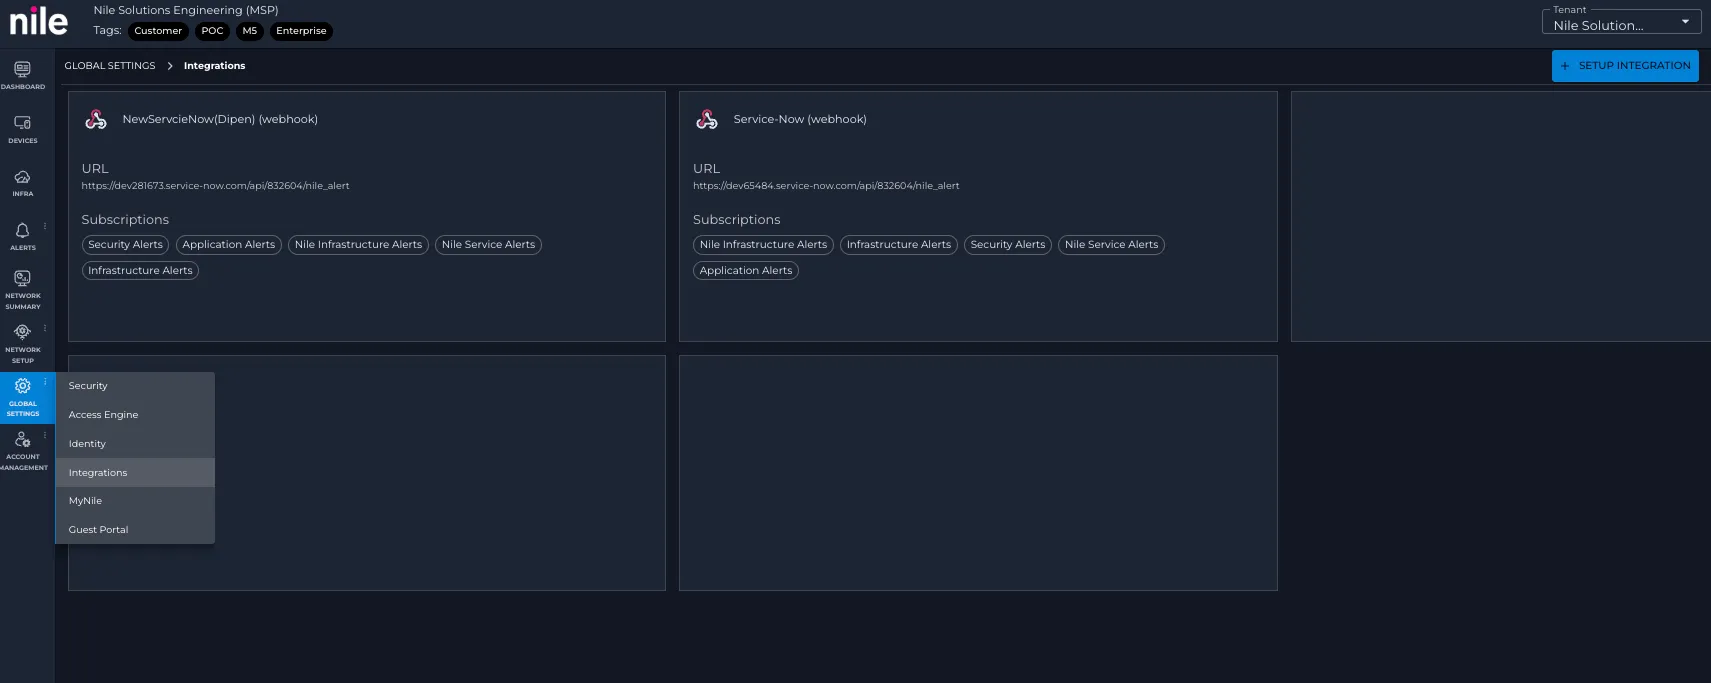The width and height of the screenshot is (1711, 683).
Task: Click Nile Infrastructure Alerts chip in NewServcieNow card
Action: point(358,245)
